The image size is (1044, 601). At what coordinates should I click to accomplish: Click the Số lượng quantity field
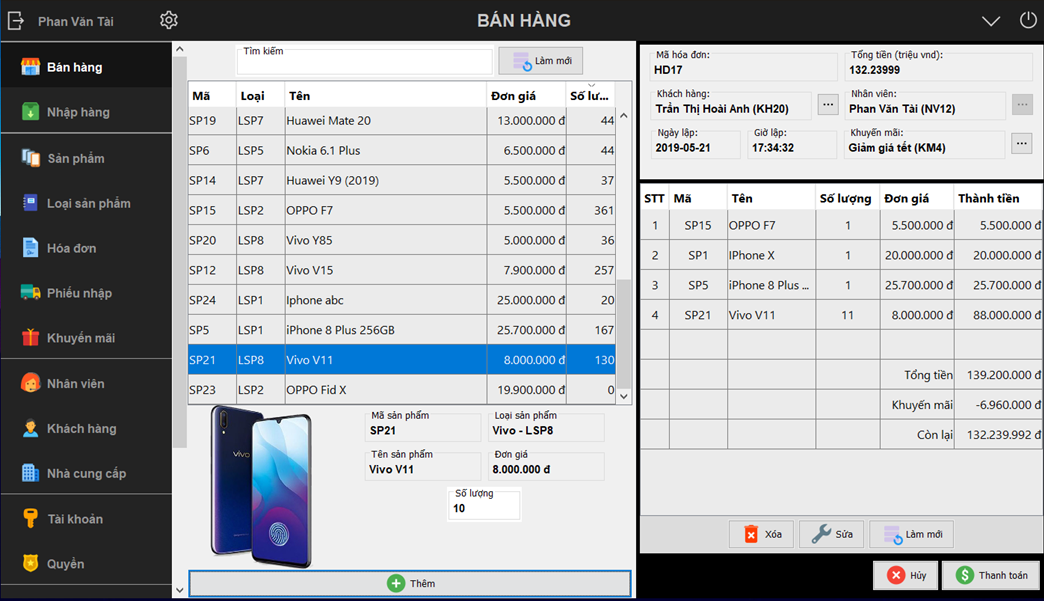(x=484, y=508)
